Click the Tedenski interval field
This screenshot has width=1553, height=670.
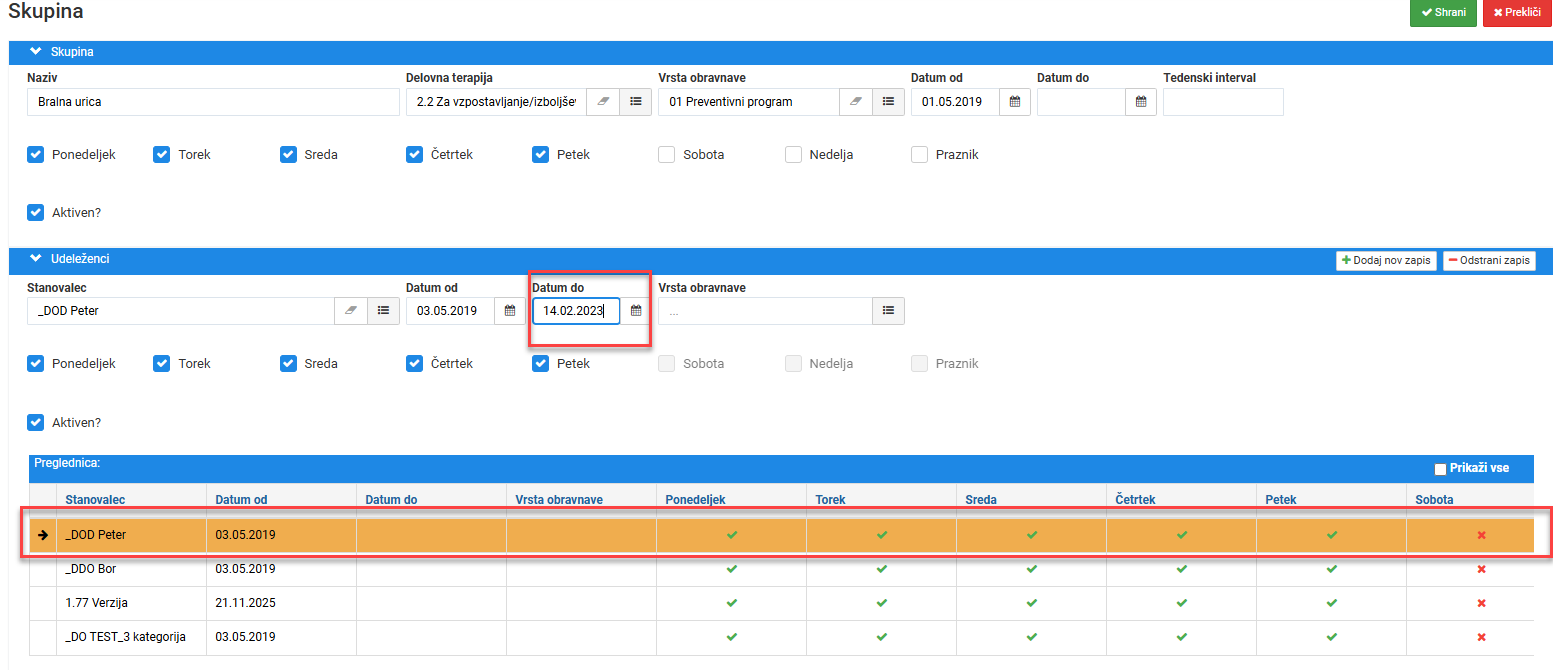(x=1223, y=102)
